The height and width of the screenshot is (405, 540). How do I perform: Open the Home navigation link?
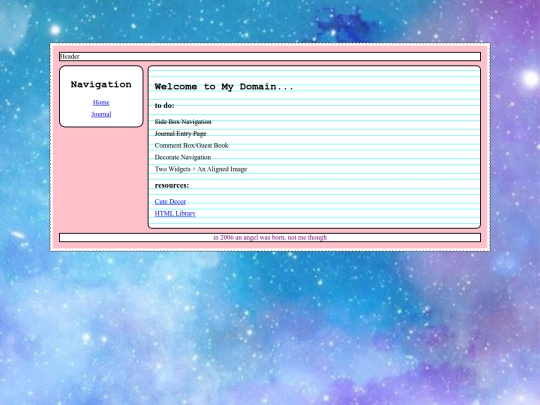pyautogui.click(x=101, y=103)
